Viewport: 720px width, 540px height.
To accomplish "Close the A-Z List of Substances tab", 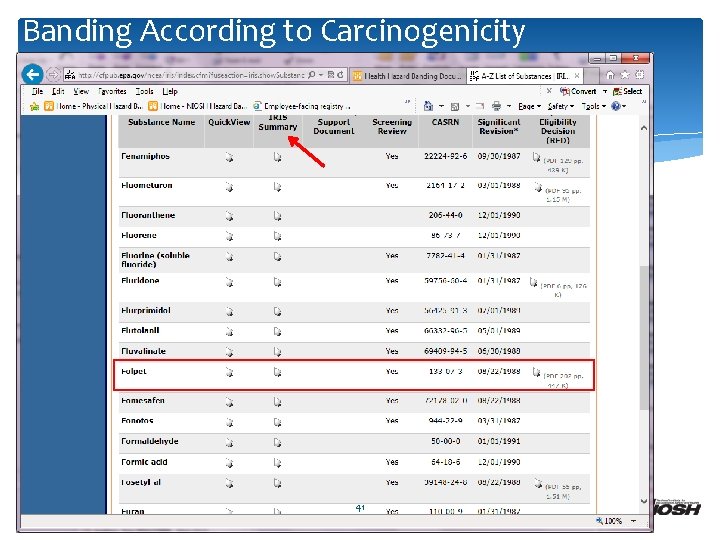I will [577, 76].
